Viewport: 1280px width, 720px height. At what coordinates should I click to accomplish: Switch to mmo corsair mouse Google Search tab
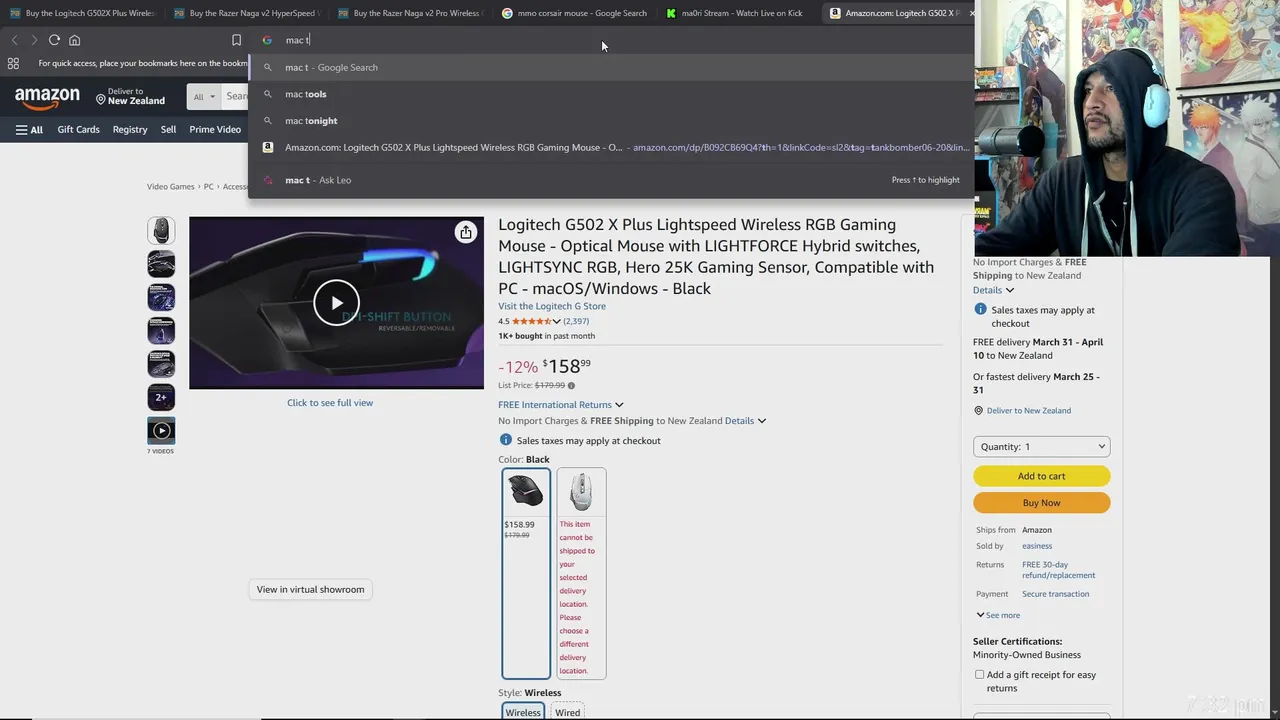click(x=574, y=13)
